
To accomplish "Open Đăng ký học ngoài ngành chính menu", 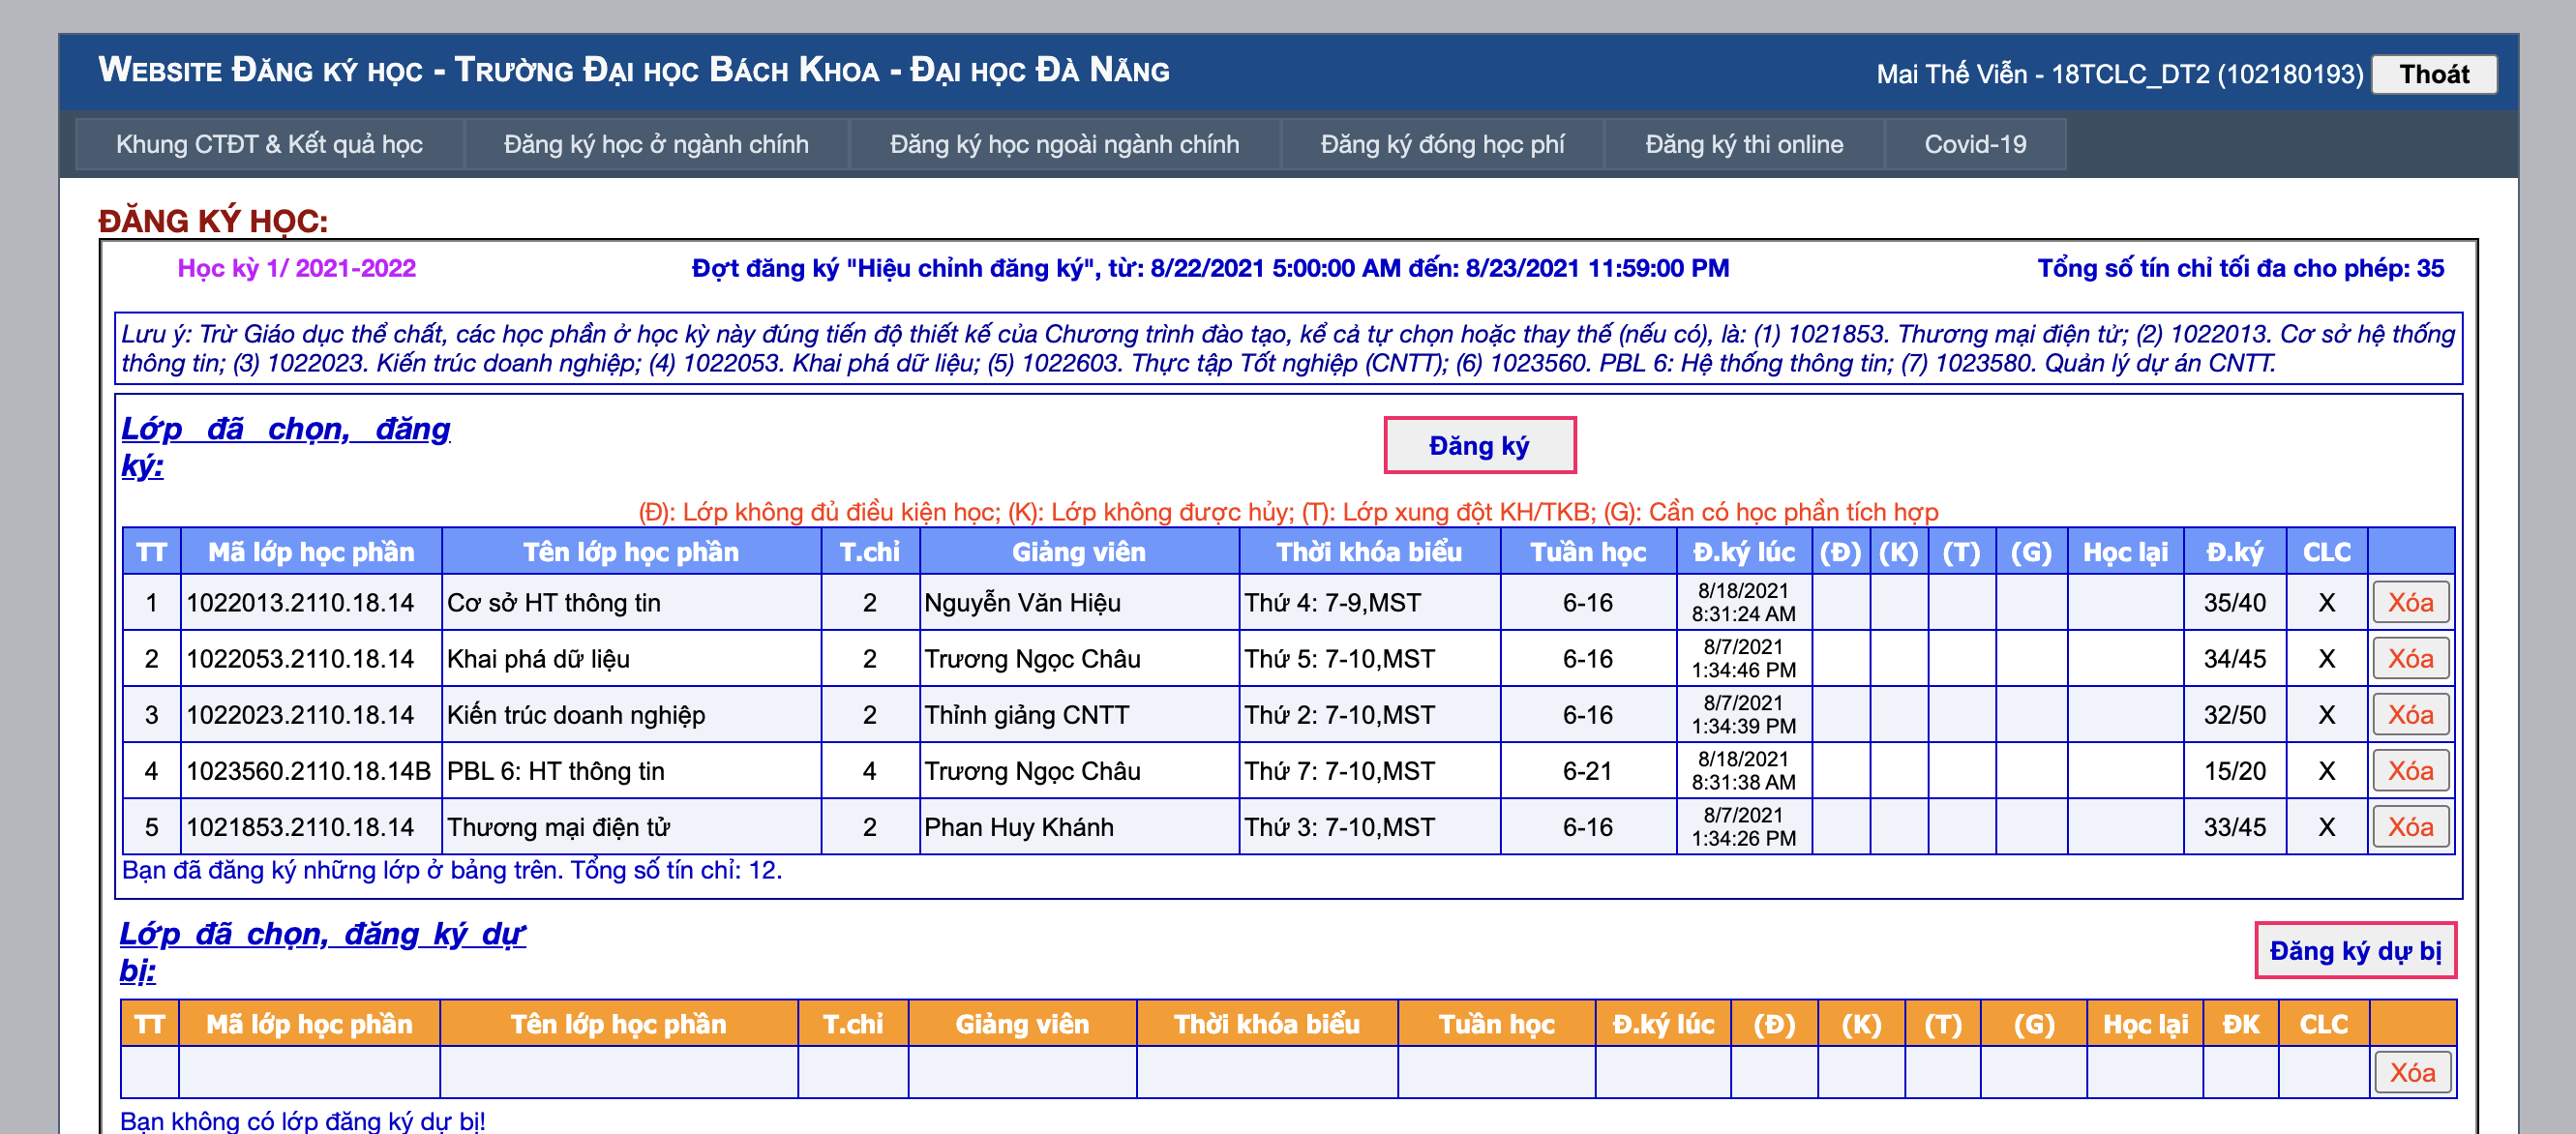I will tap(1064, 144).
